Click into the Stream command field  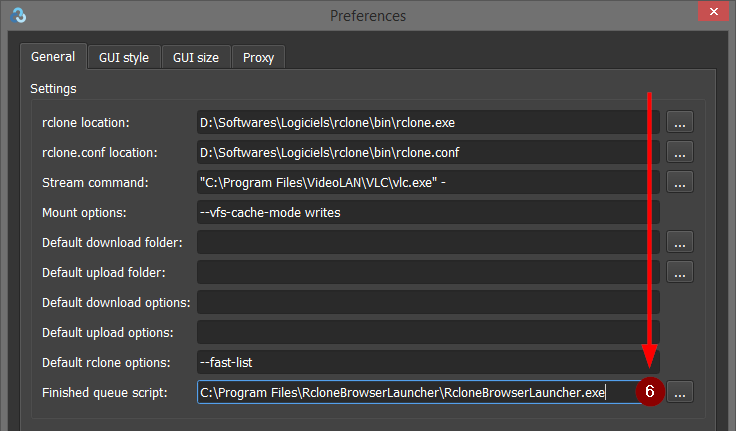point(420,183)
